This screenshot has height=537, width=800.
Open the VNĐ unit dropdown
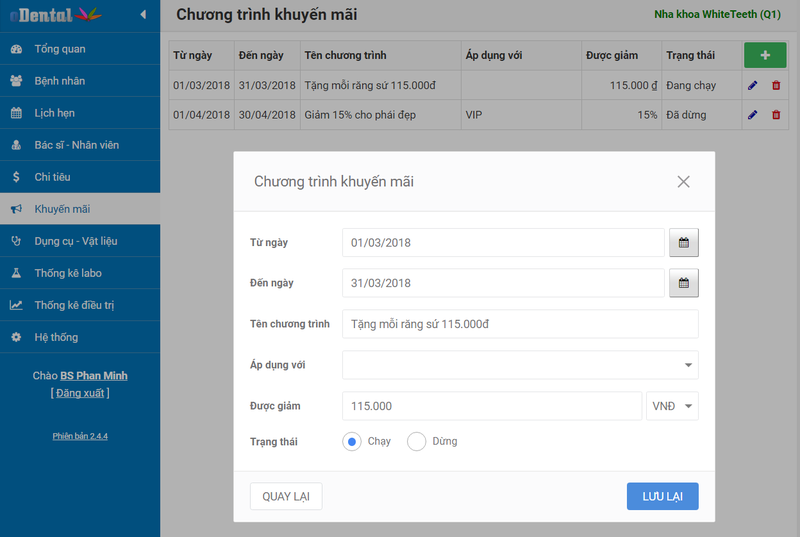point(672,406)
